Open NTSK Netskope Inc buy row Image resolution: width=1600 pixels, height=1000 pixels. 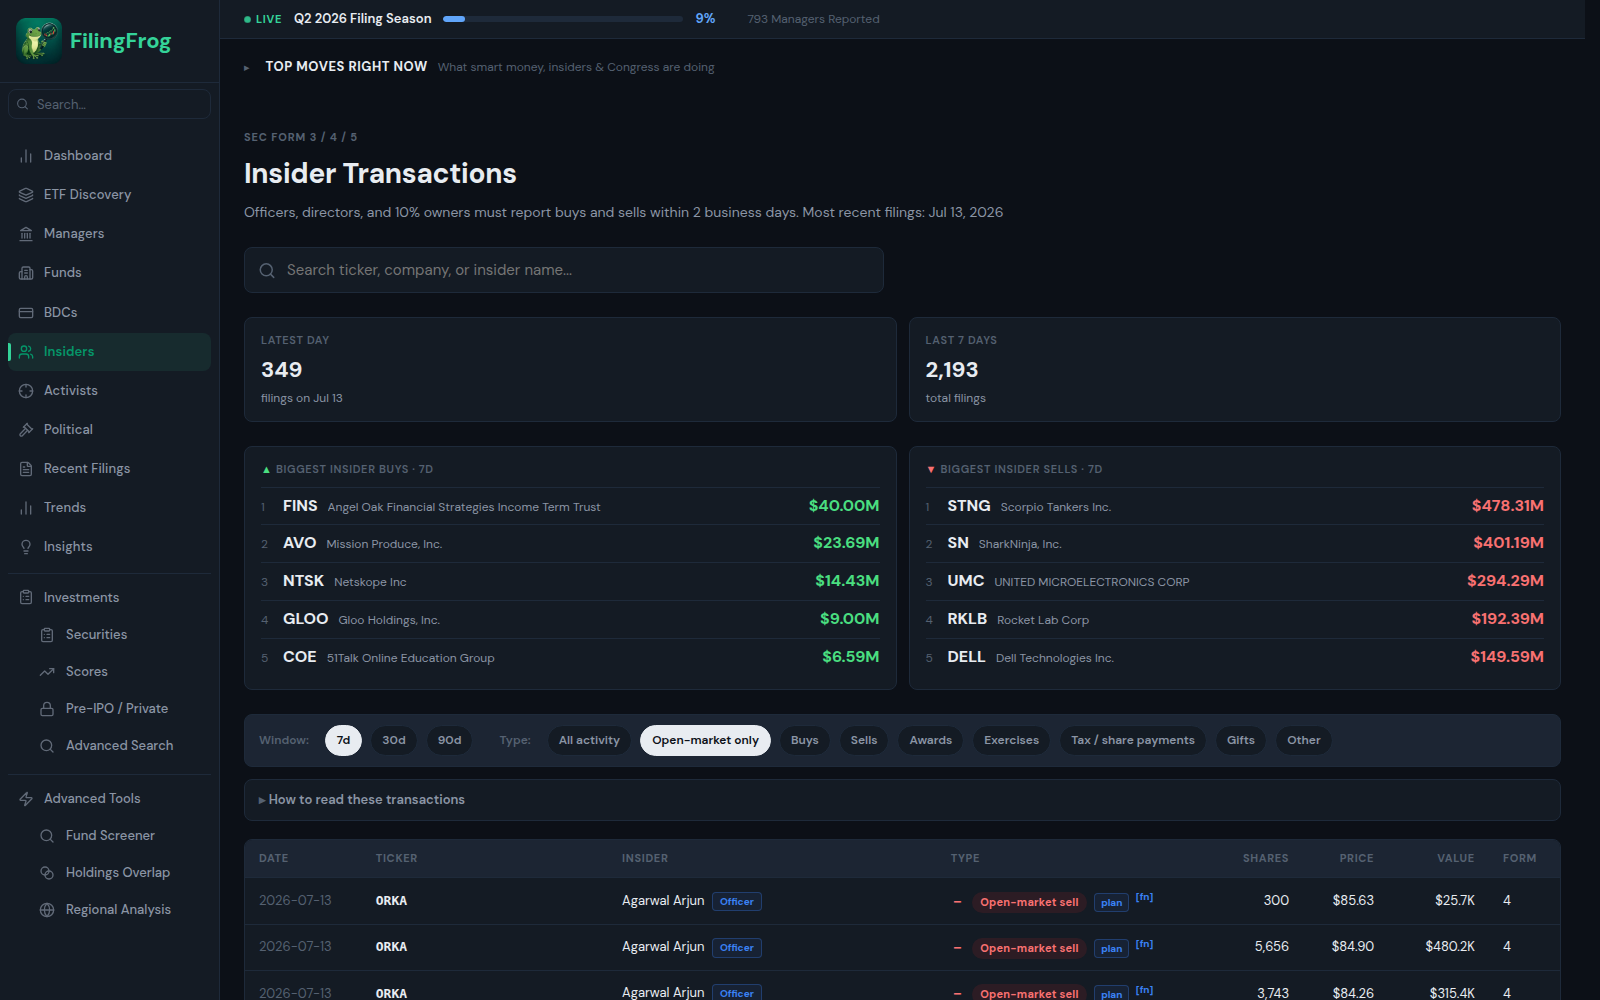click(570, 581)
